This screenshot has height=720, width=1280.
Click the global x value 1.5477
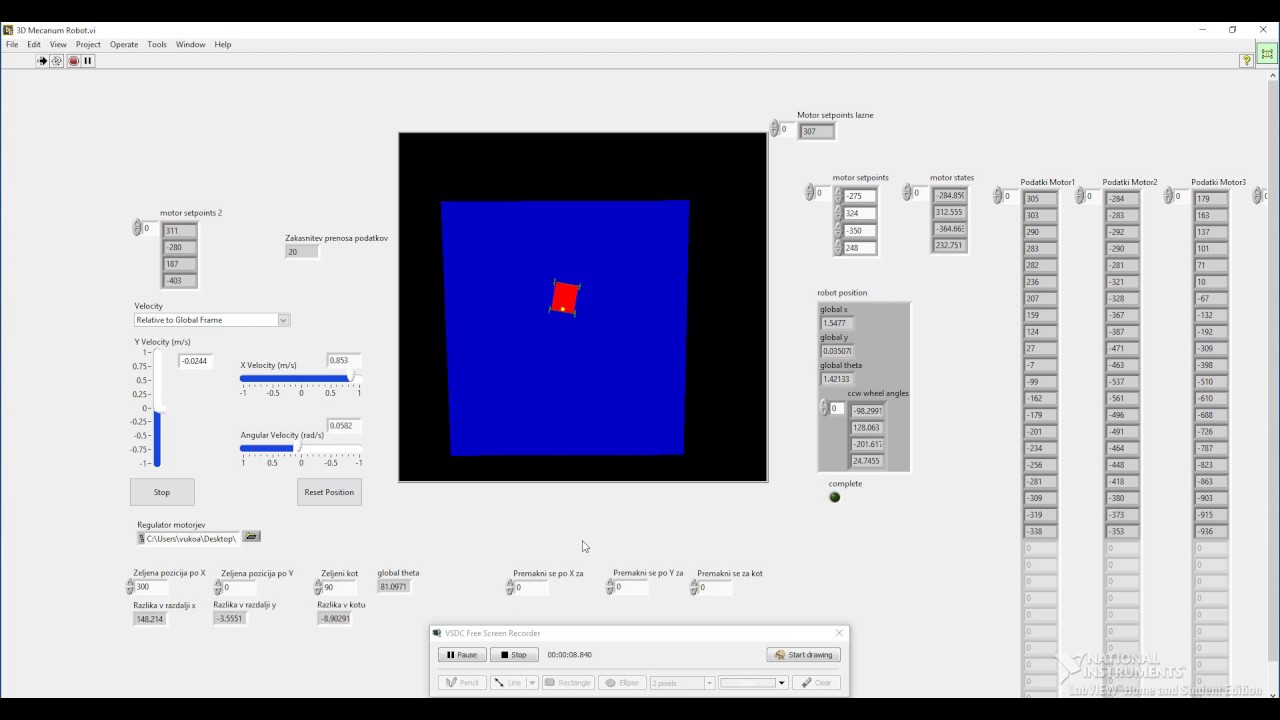pos(837,323)
